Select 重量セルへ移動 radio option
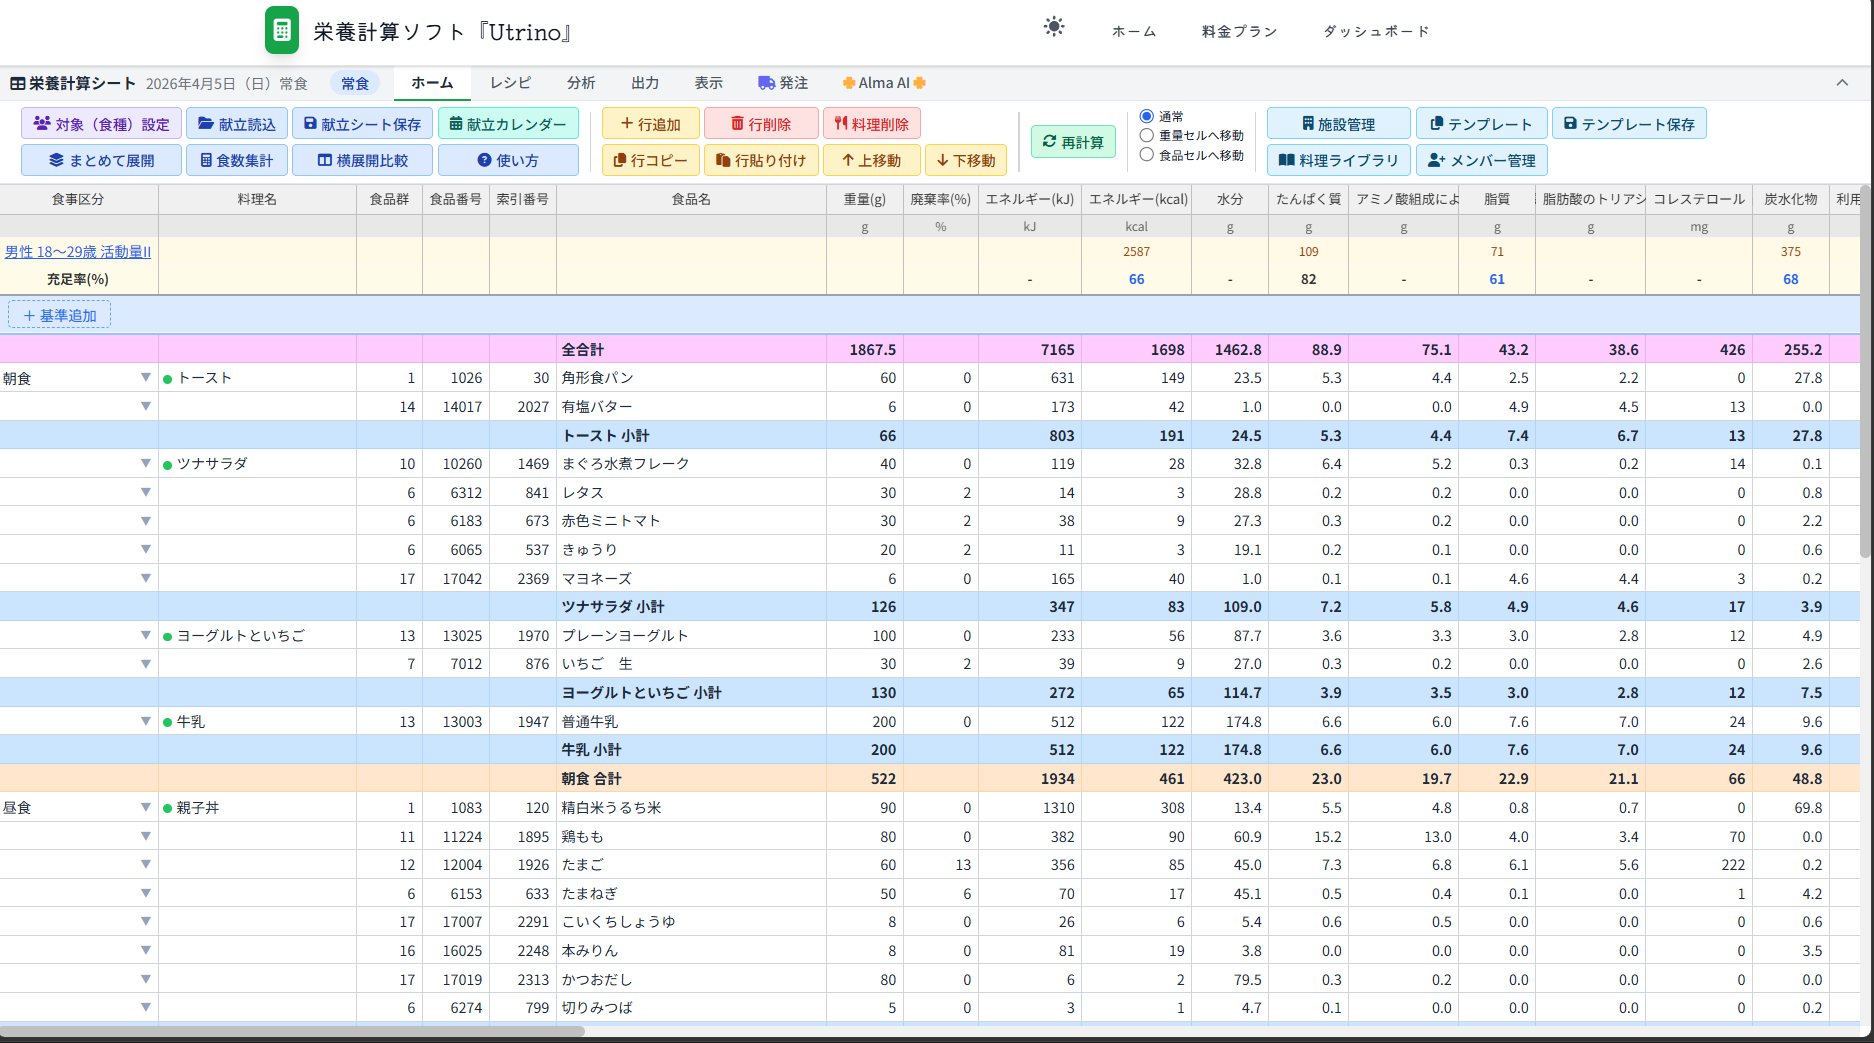The image size is (1874, 1043). pyautogui.click(x=1147, y=135)
